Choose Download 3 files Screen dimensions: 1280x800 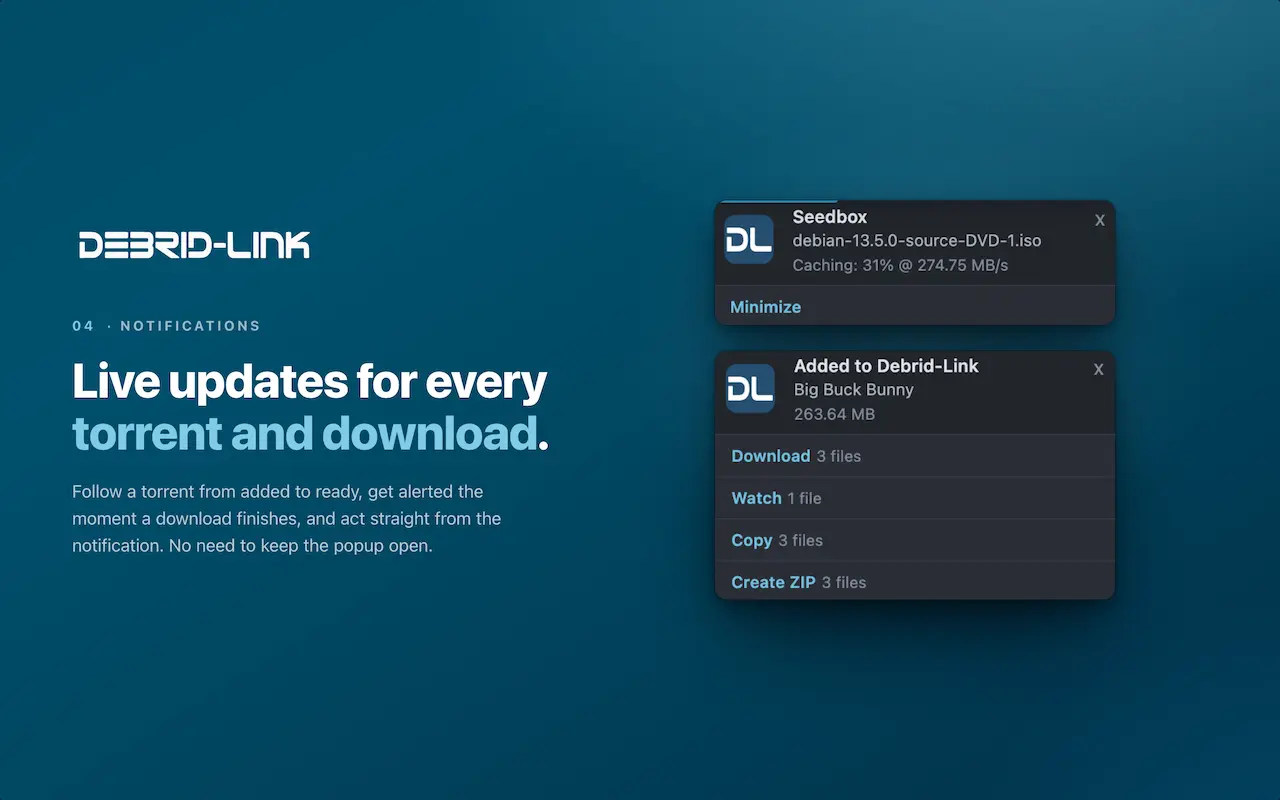pos(915,456)
